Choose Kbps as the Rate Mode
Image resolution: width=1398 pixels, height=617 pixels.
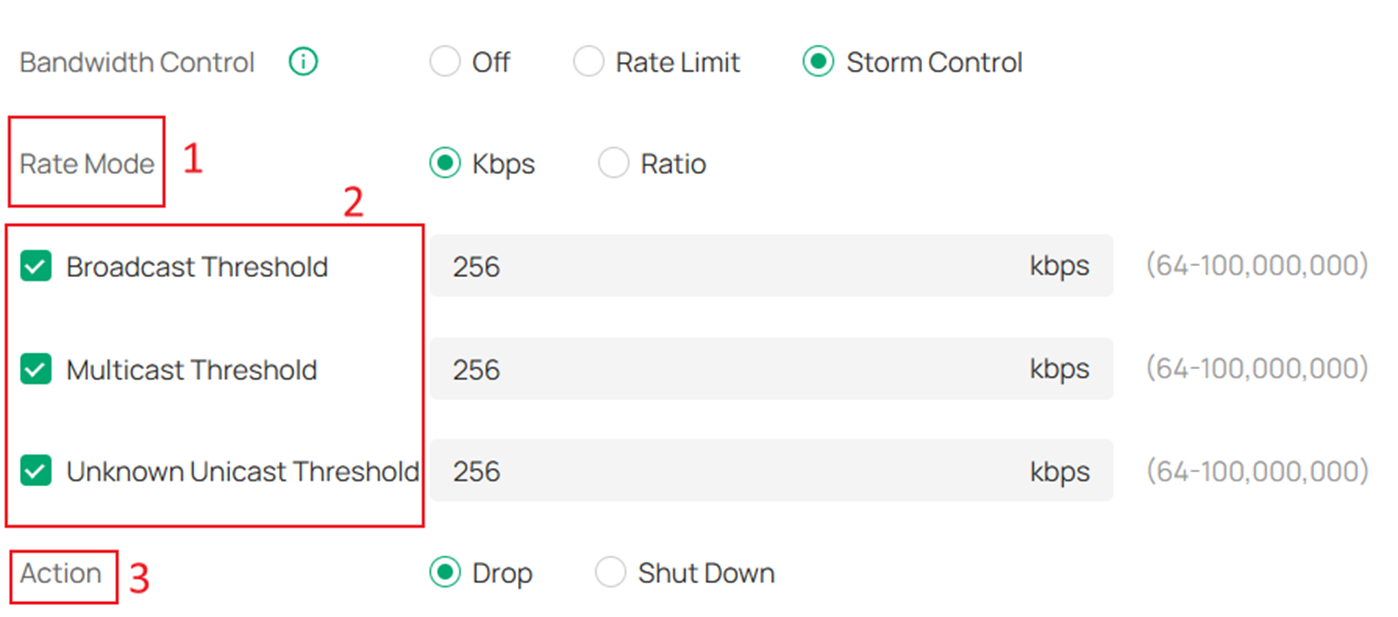[447, 163]
